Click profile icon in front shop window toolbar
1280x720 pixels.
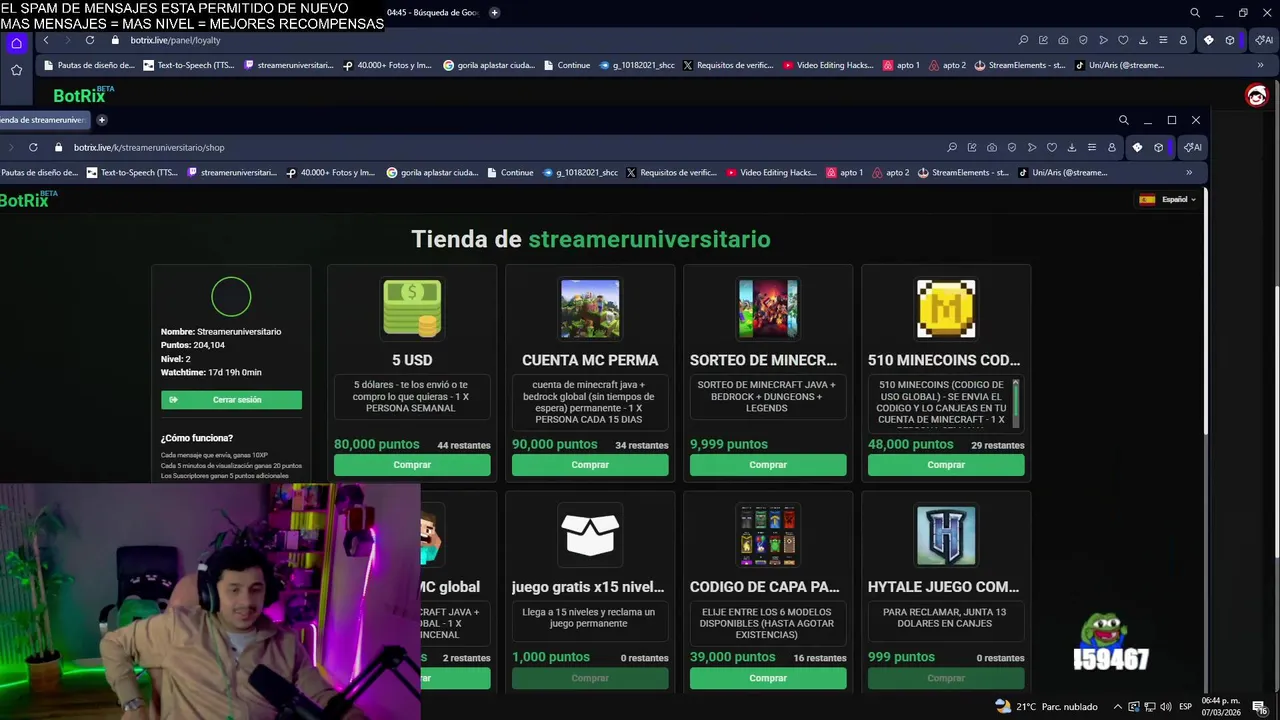(x=1112, y=147)
